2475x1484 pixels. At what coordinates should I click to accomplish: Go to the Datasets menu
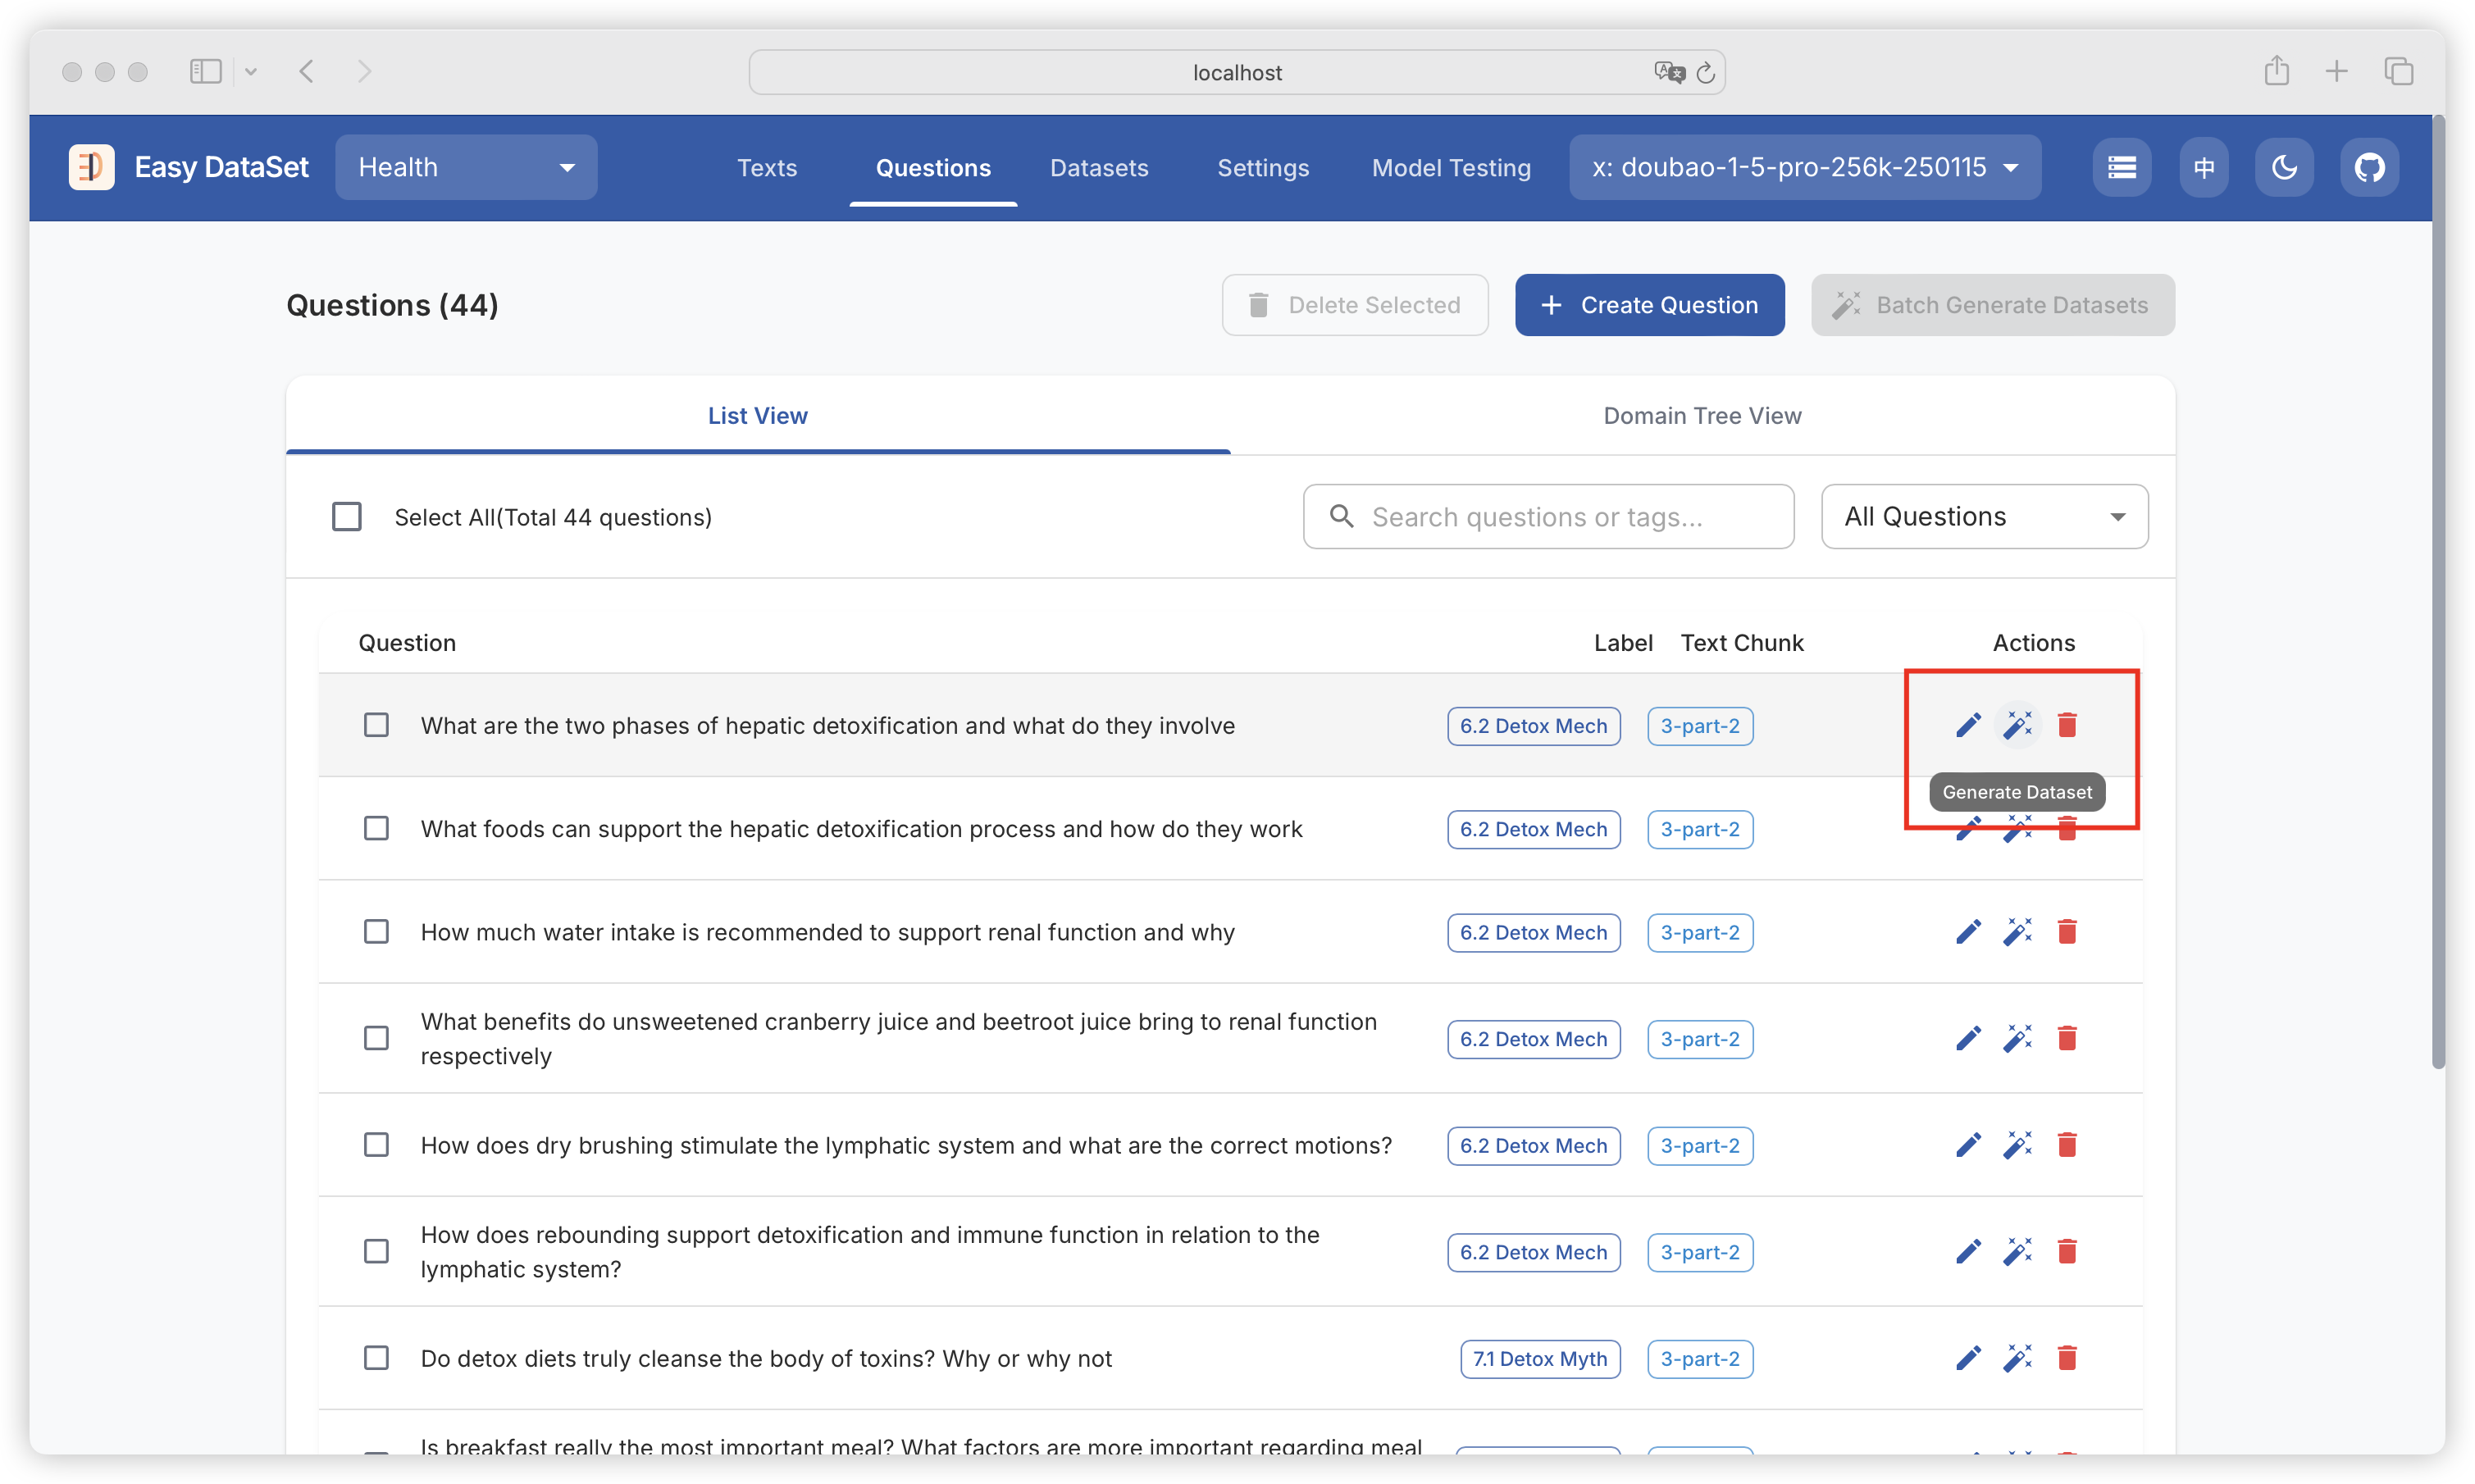1098,168
